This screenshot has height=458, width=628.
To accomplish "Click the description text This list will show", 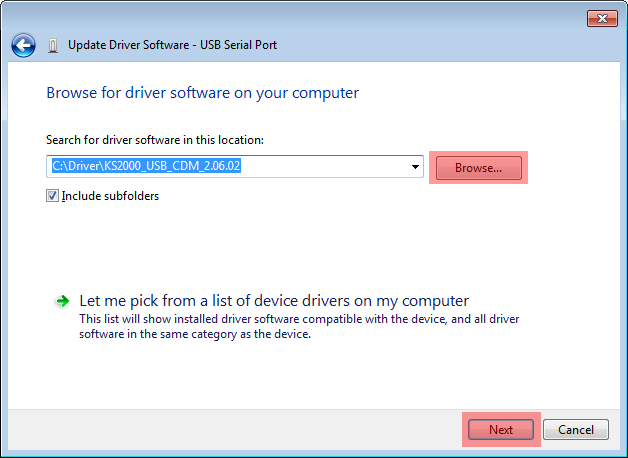I will click(299, 326).
